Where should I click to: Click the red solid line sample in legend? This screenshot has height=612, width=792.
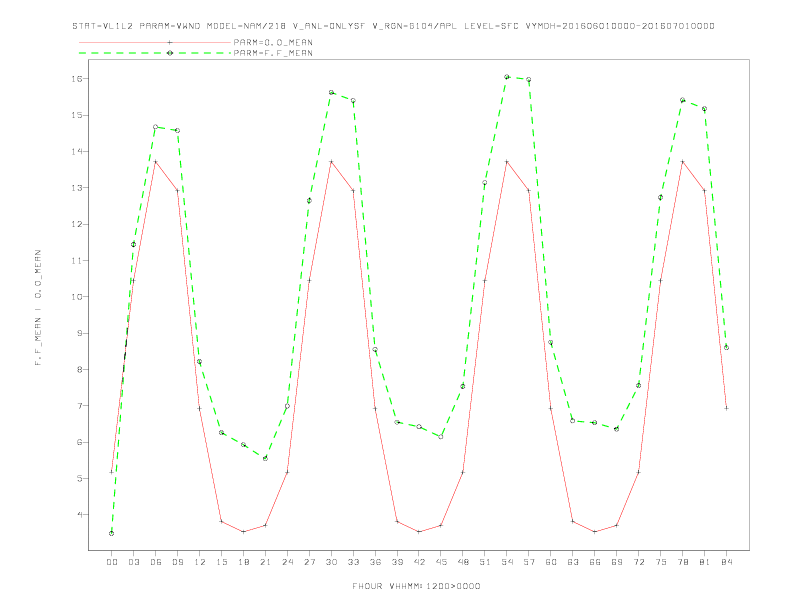click(x=155, y=42)
